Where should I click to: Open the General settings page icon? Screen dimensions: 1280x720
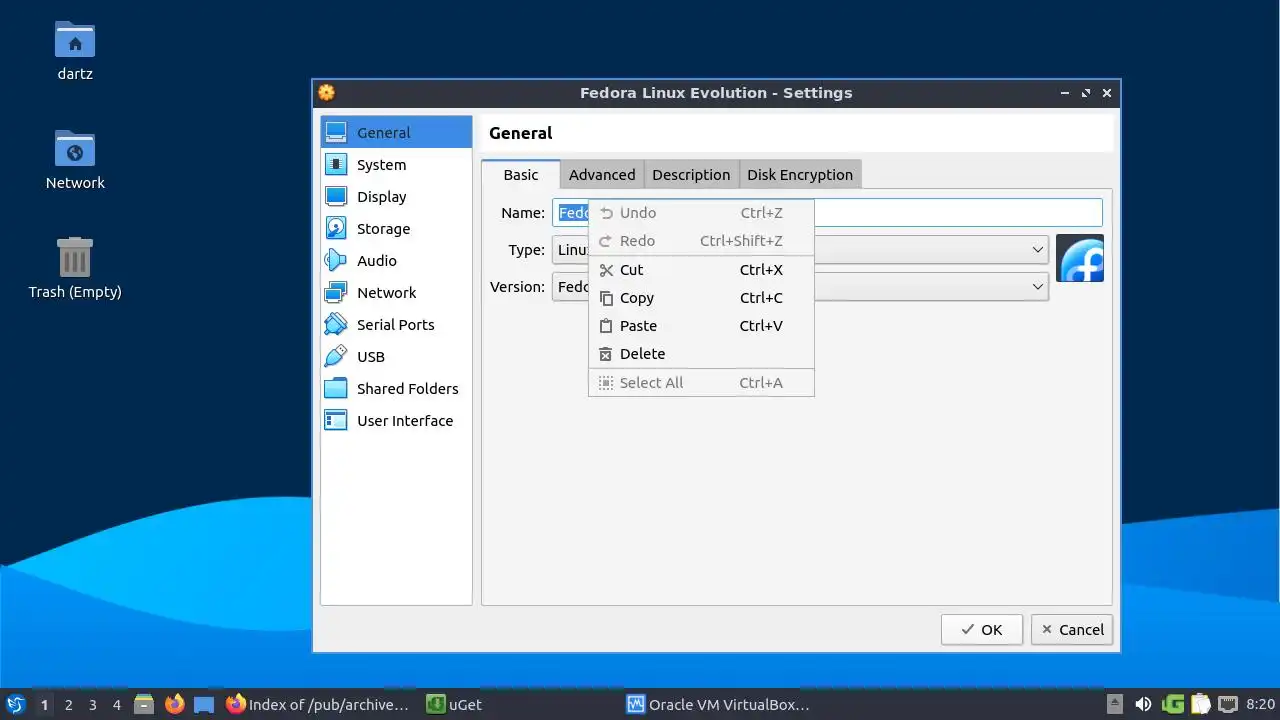(x=336, y=132)
